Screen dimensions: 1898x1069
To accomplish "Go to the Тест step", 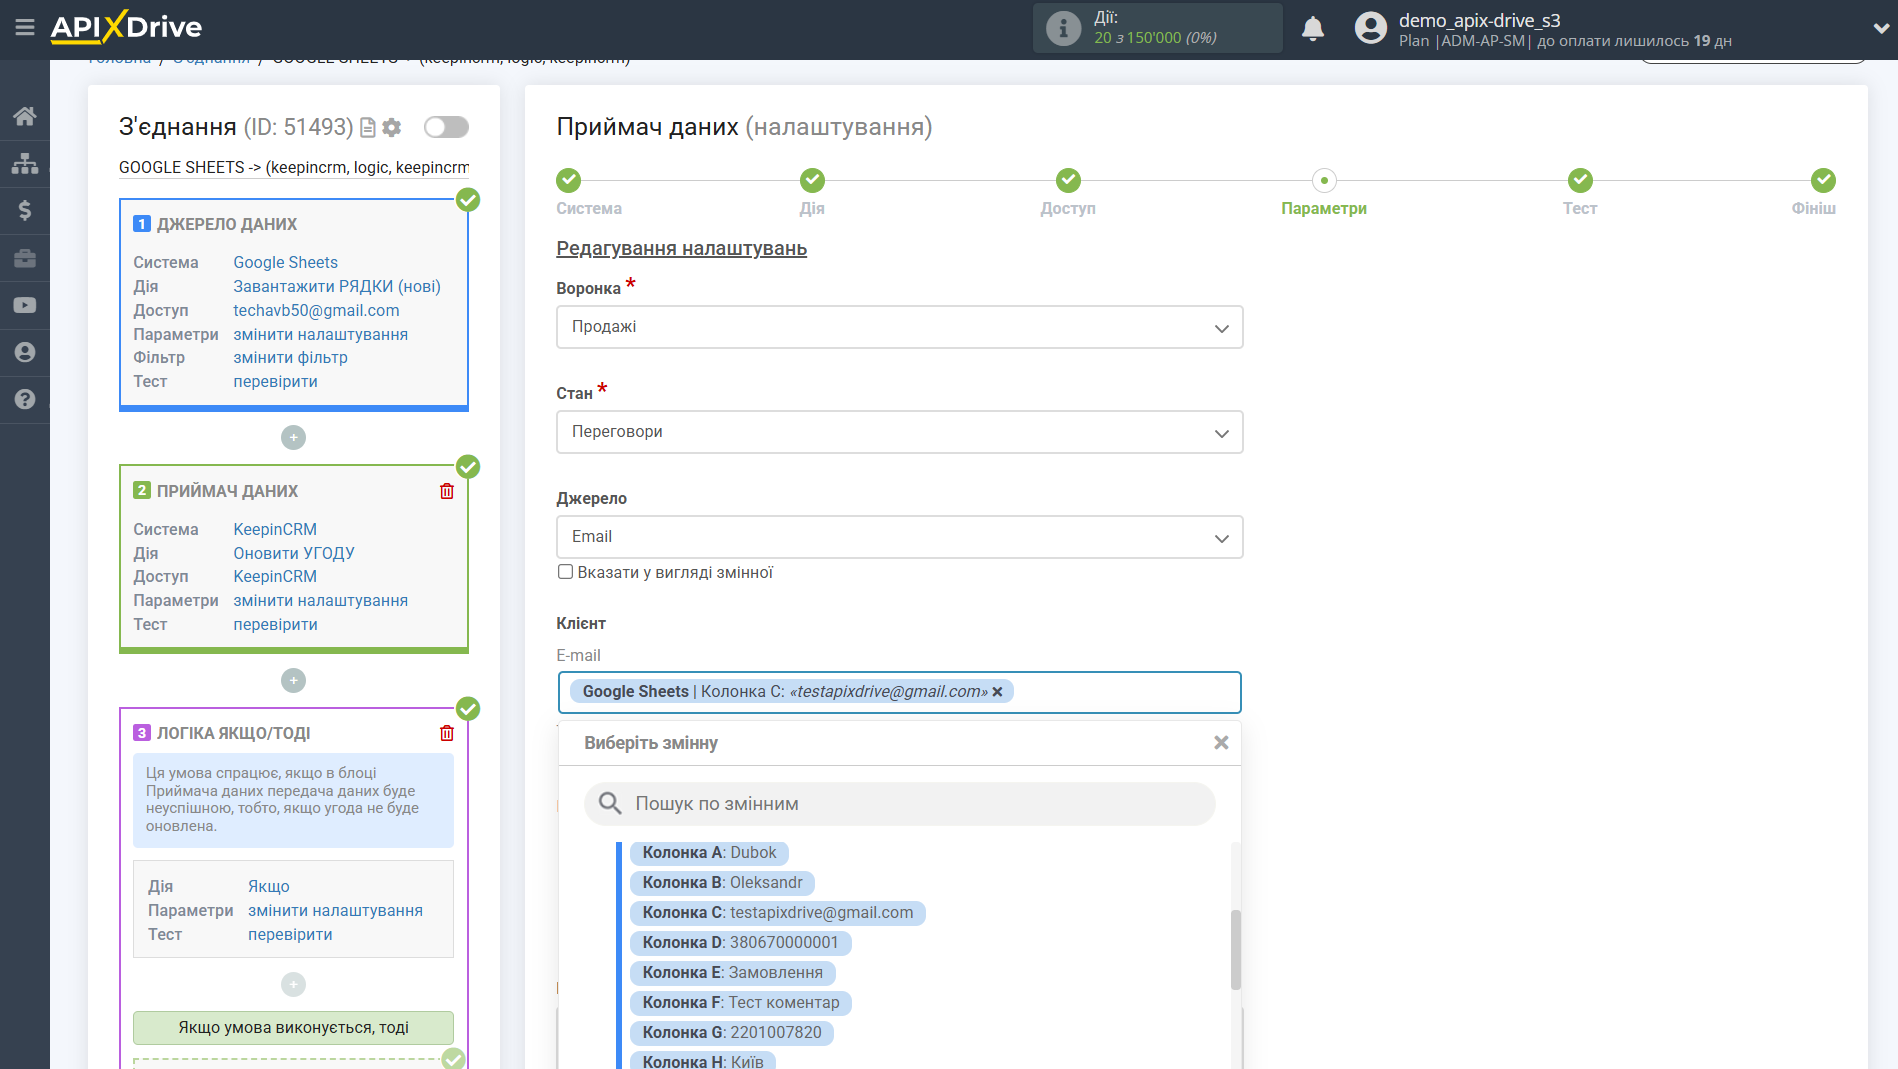I will pyautogui.click(x=1580, y=180).
